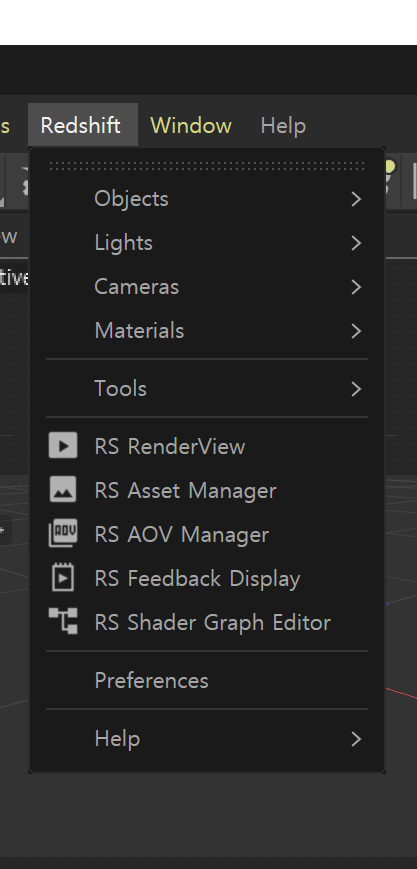Open the top menu bar Help menu
The height and width of the screenshot is (869, 417).
(x=283, y=126)
